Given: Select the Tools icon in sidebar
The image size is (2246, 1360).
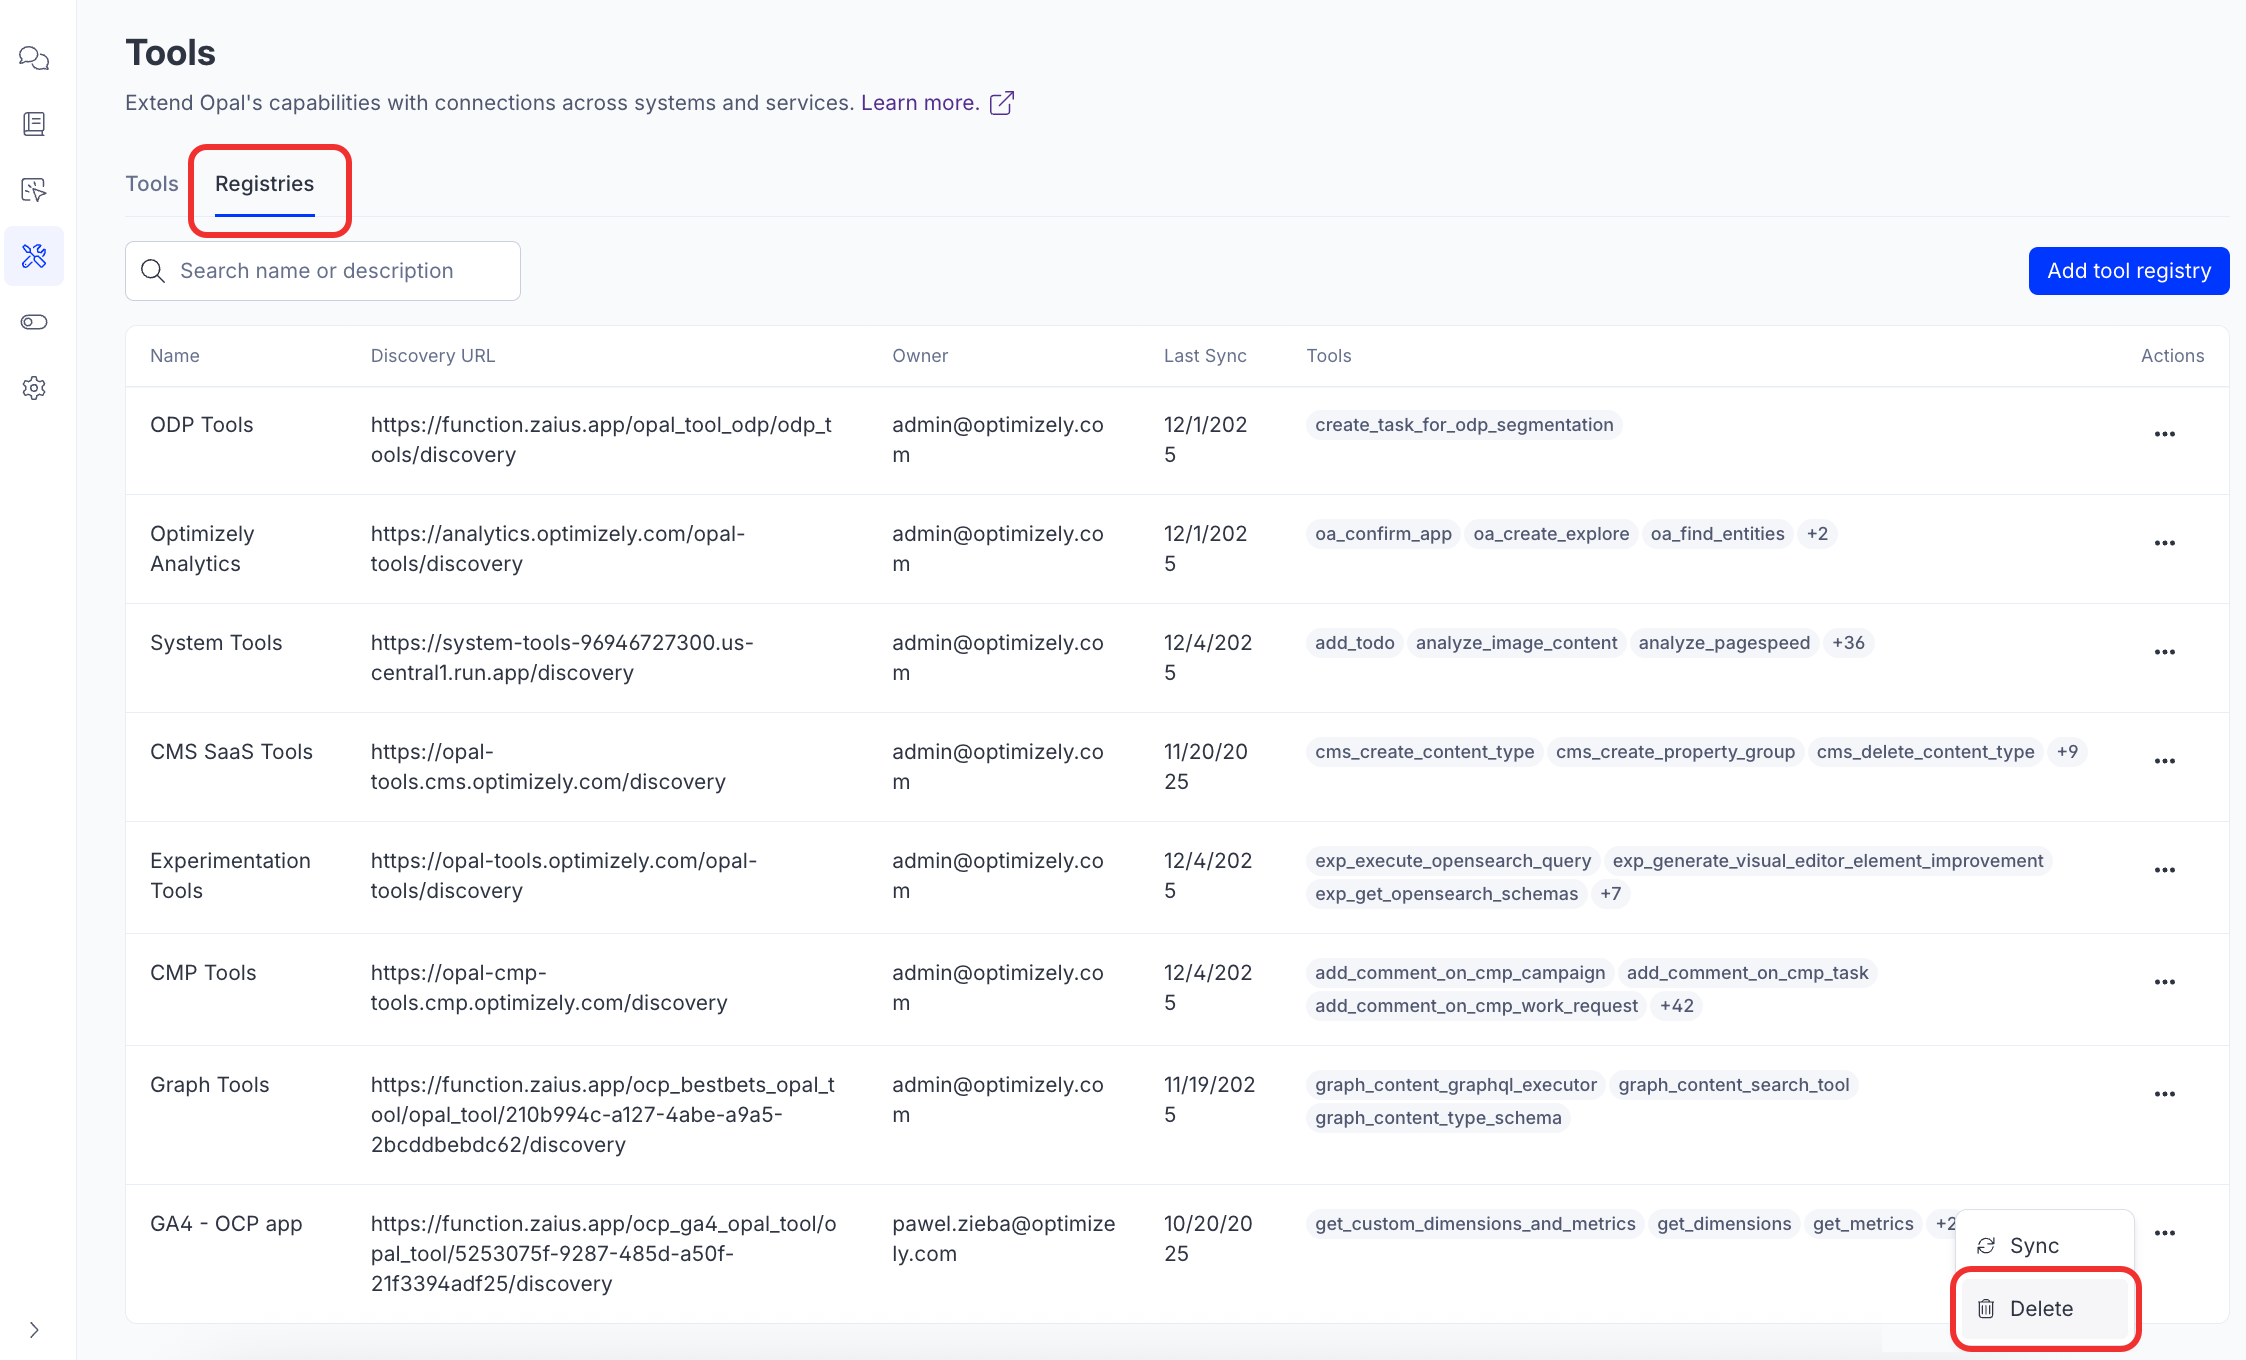Looking at the screenshot, I should (34, 256).
